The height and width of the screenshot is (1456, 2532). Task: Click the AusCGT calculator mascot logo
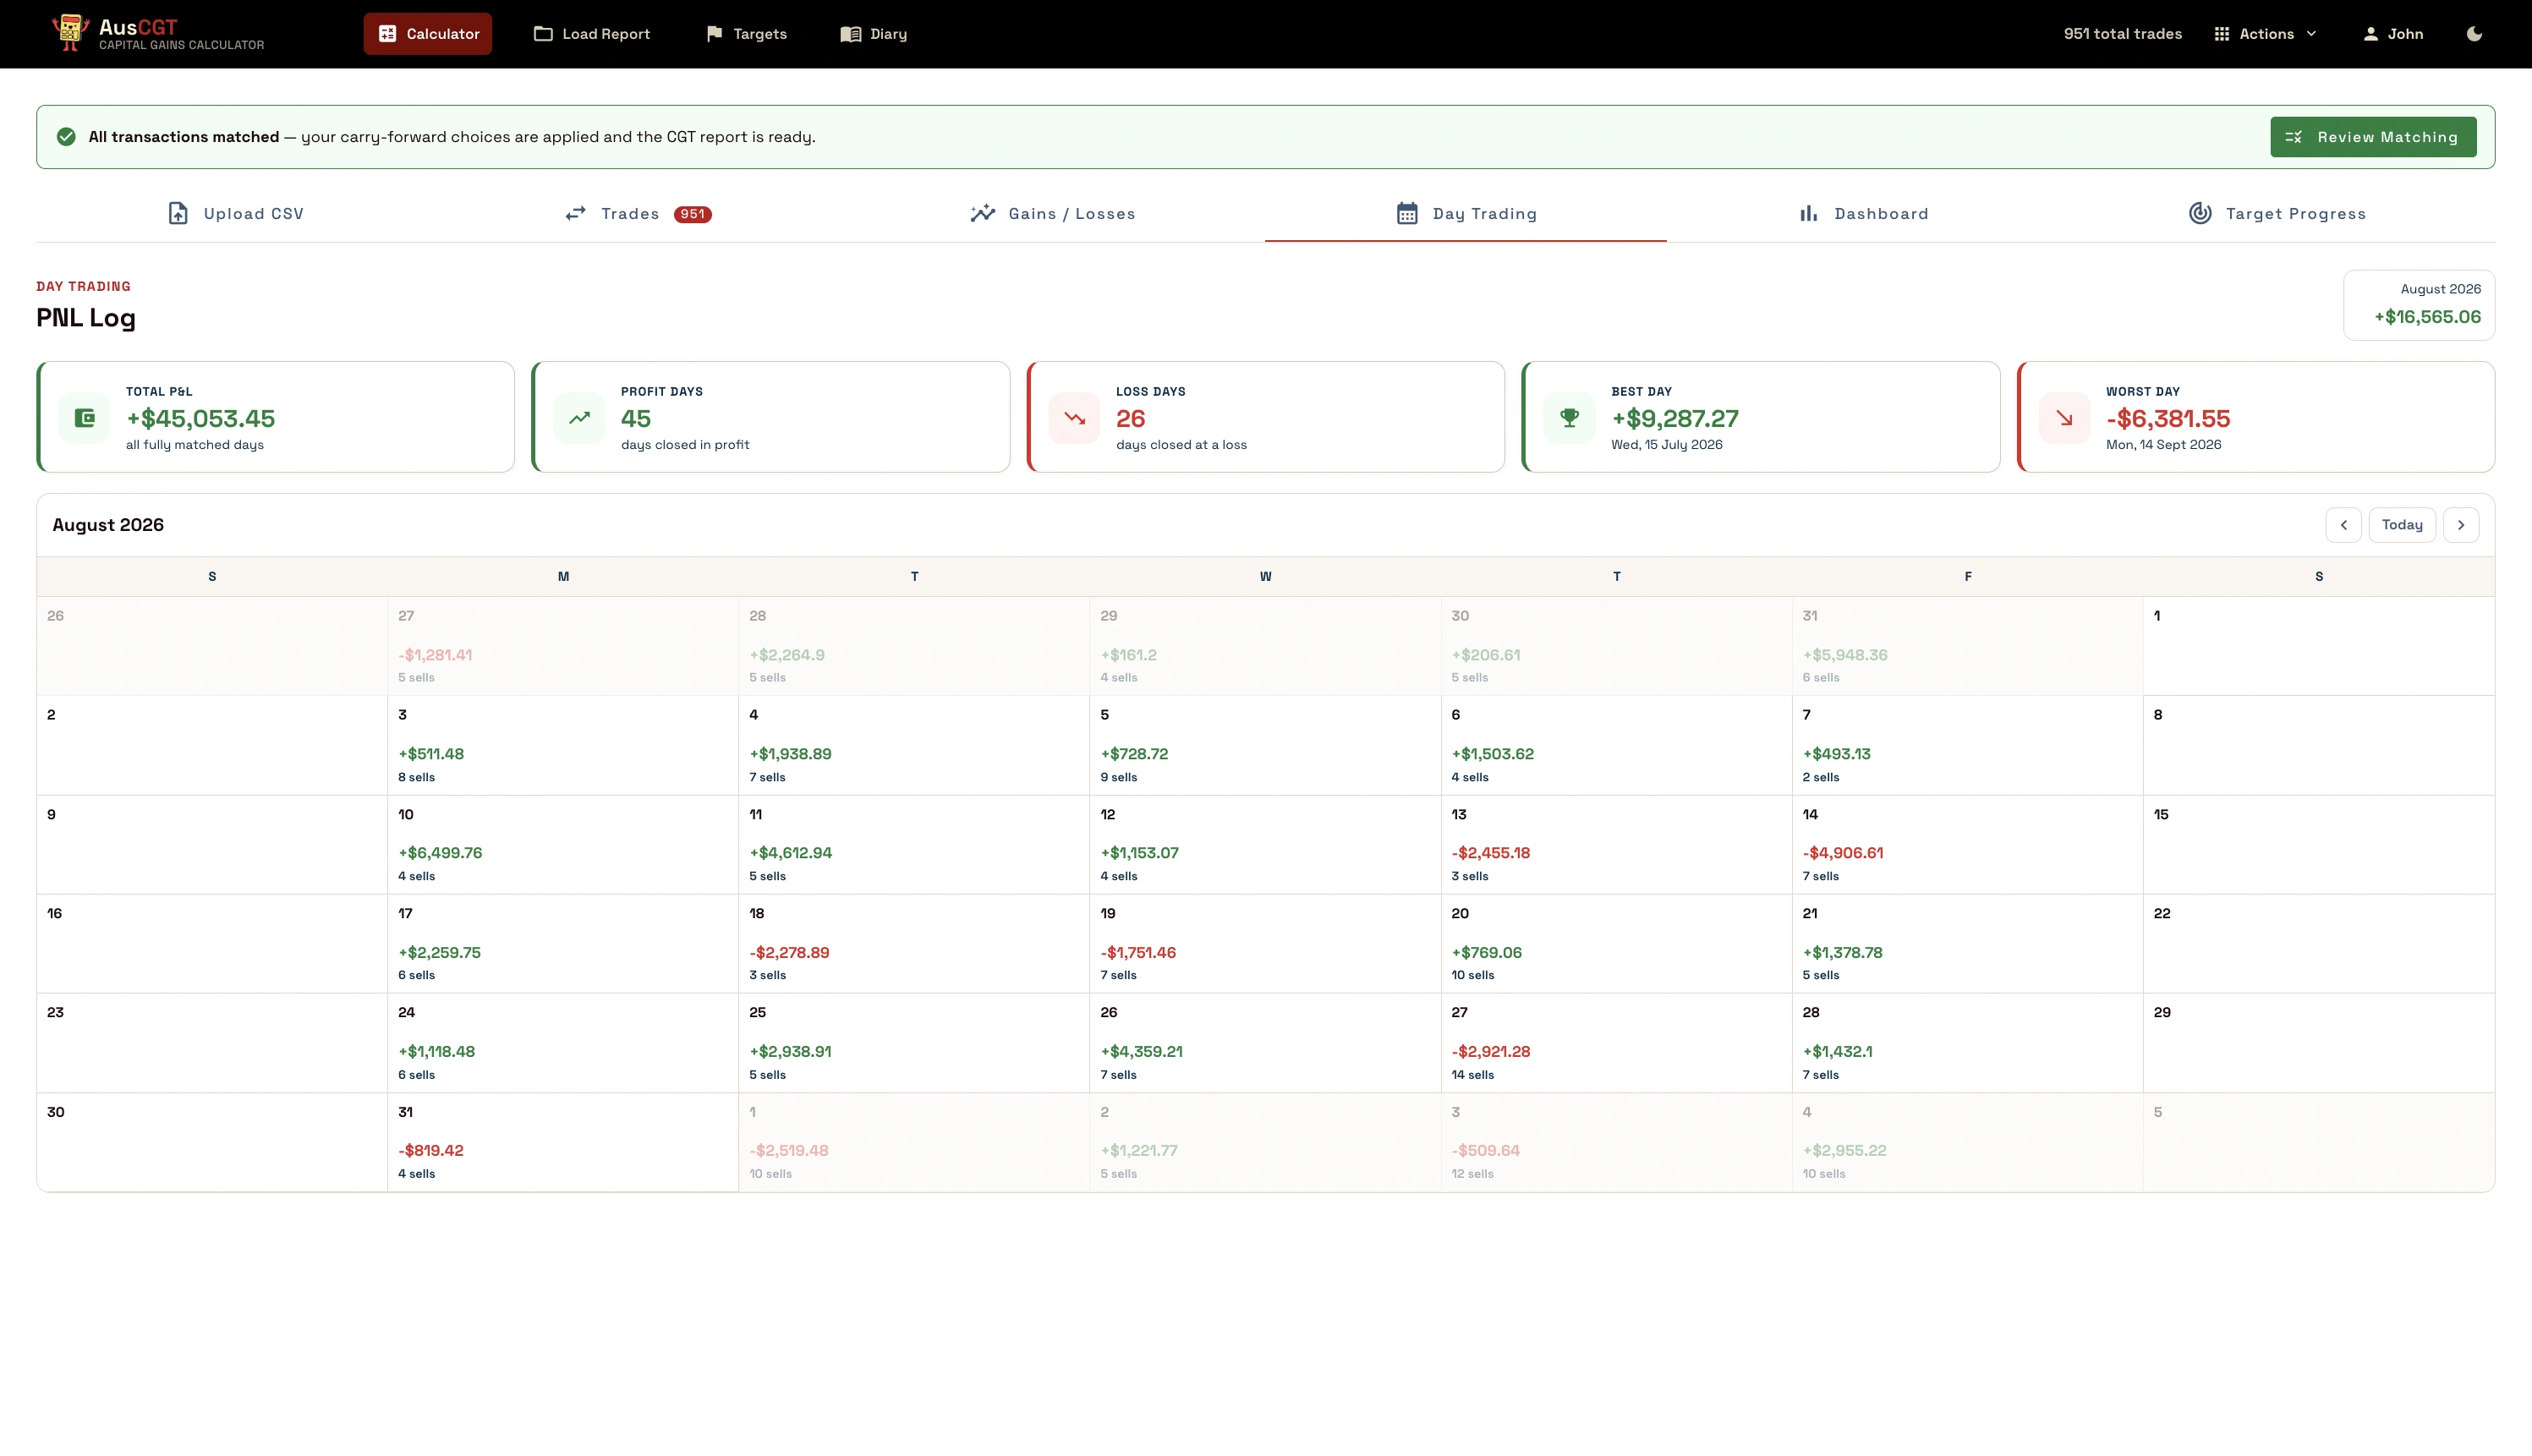pos(70,33)
